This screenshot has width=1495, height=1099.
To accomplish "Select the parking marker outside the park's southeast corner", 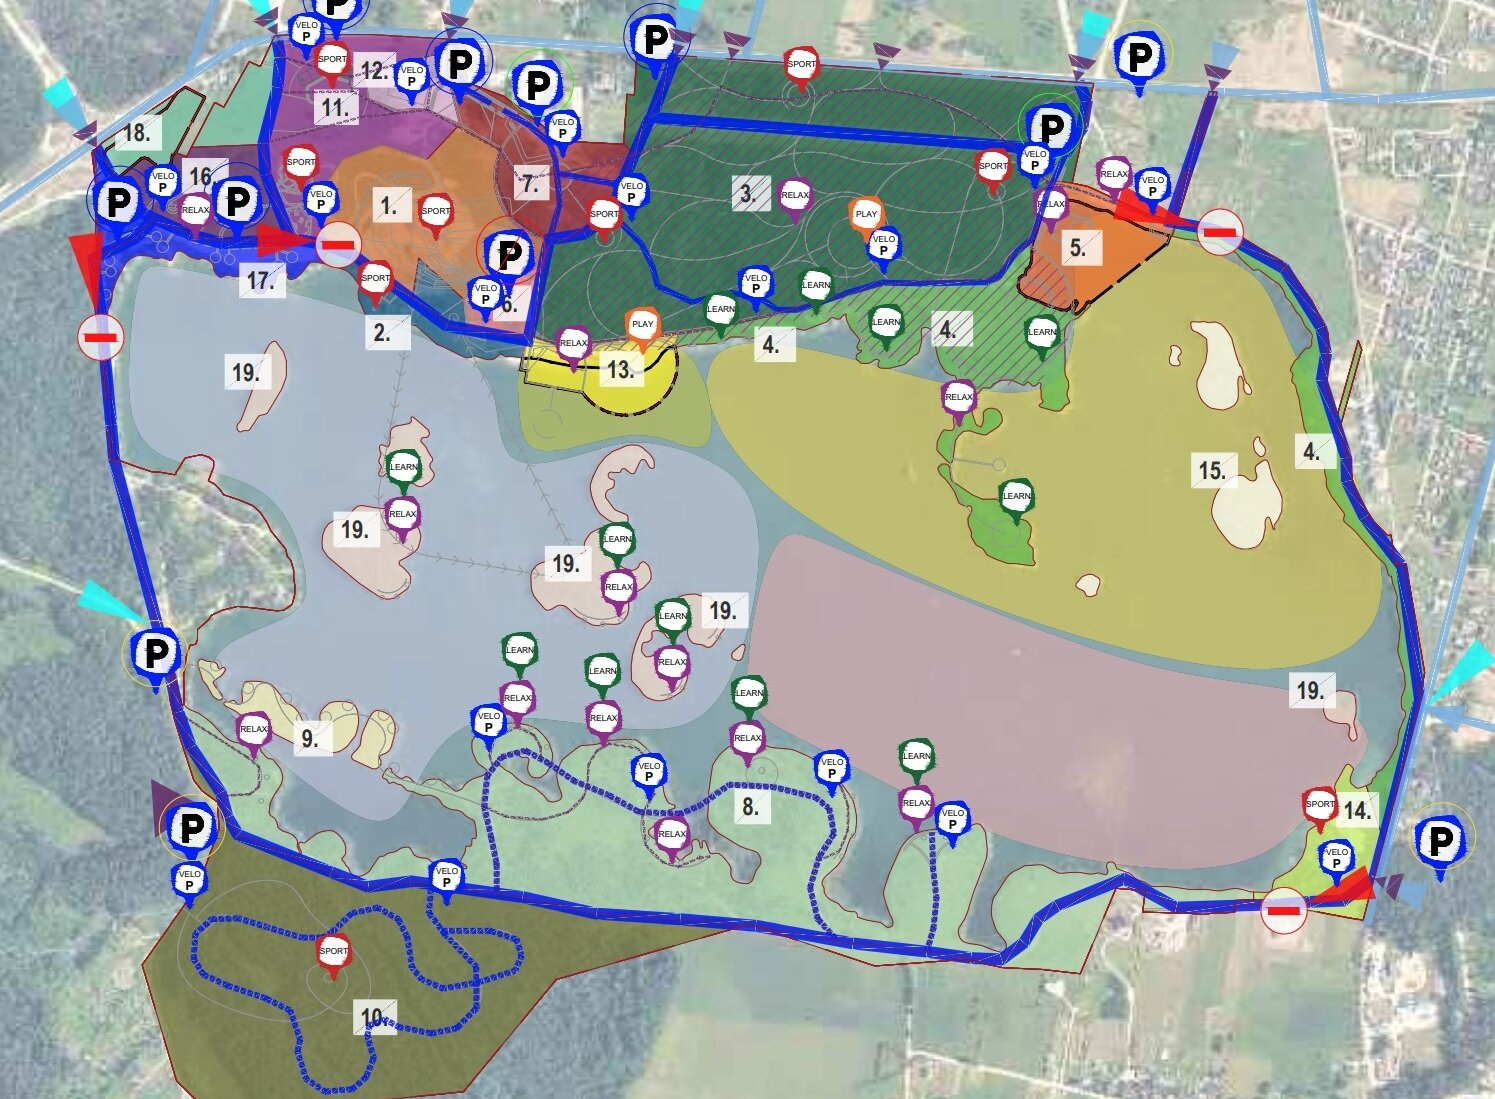I will click(1440, 841).
